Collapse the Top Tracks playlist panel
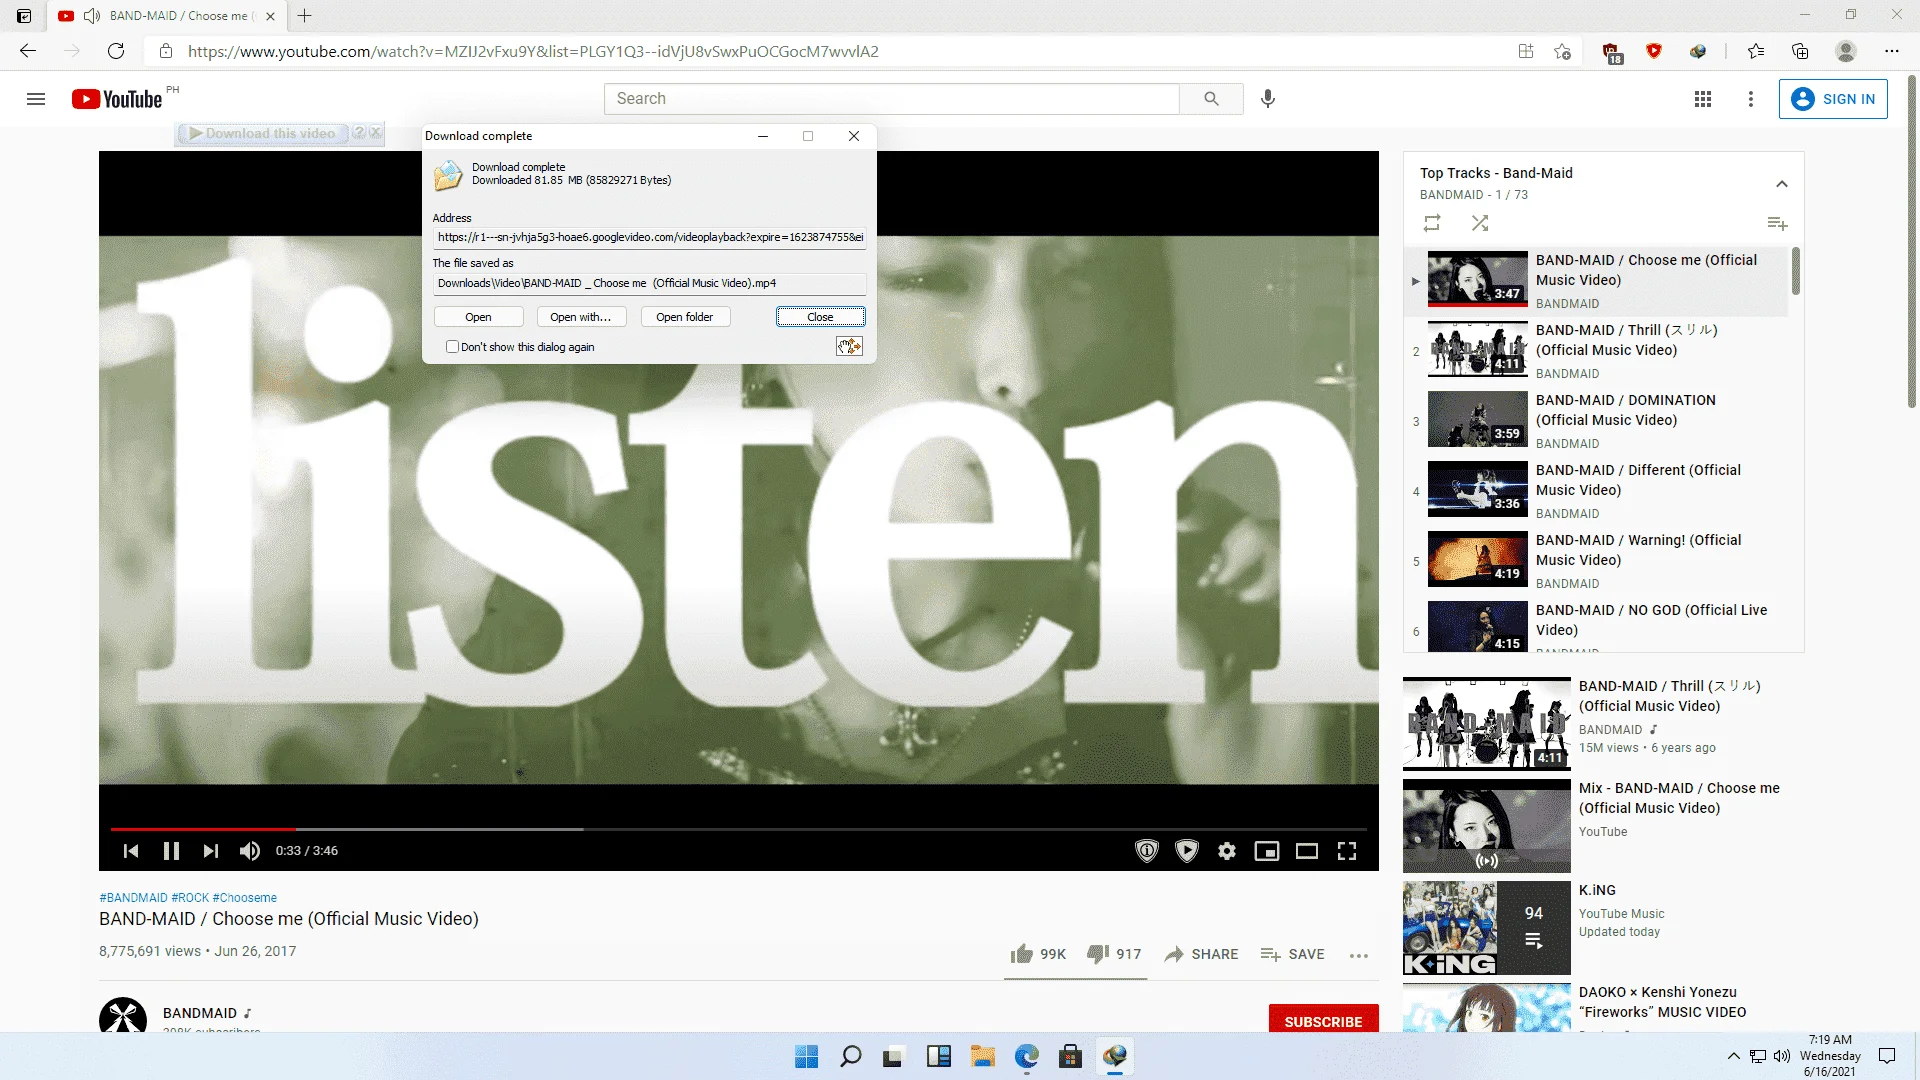This screenshot has width=1920, height=1080. pyautogui.click(x=1781, y=184)
